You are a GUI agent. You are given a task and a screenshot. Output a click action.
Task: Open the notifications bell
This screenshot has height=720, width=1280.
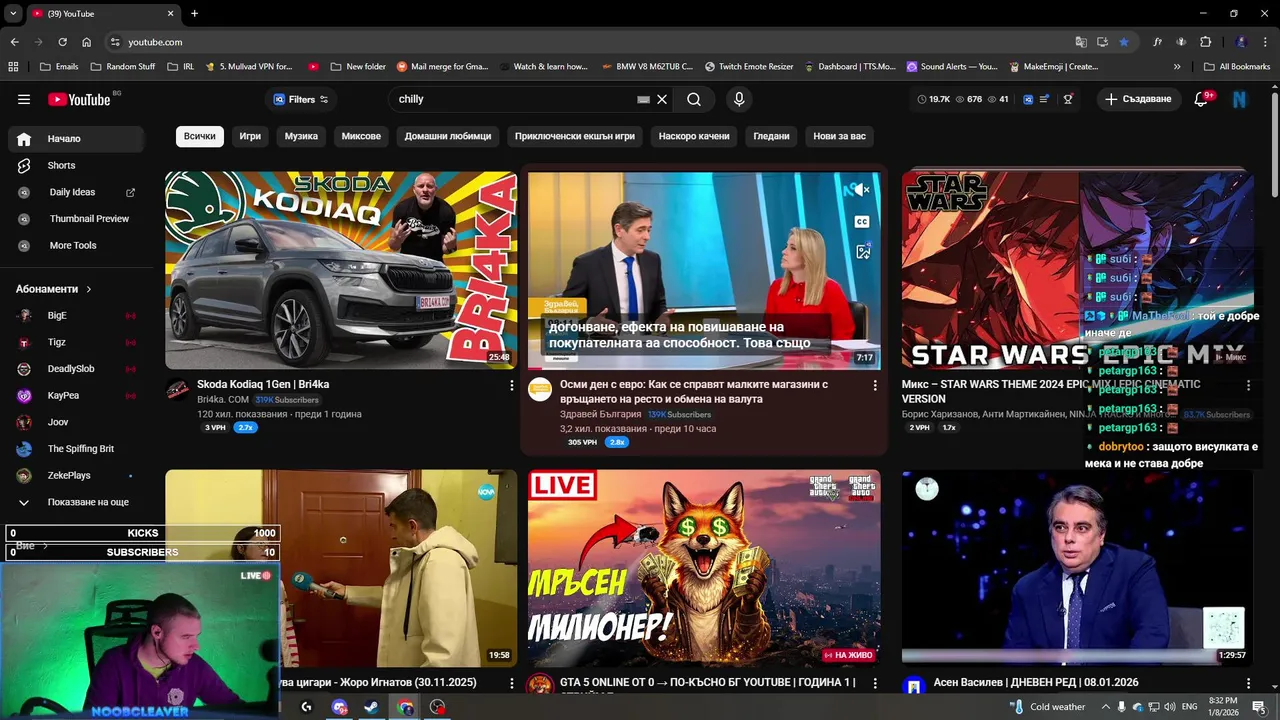[1203, 99]
